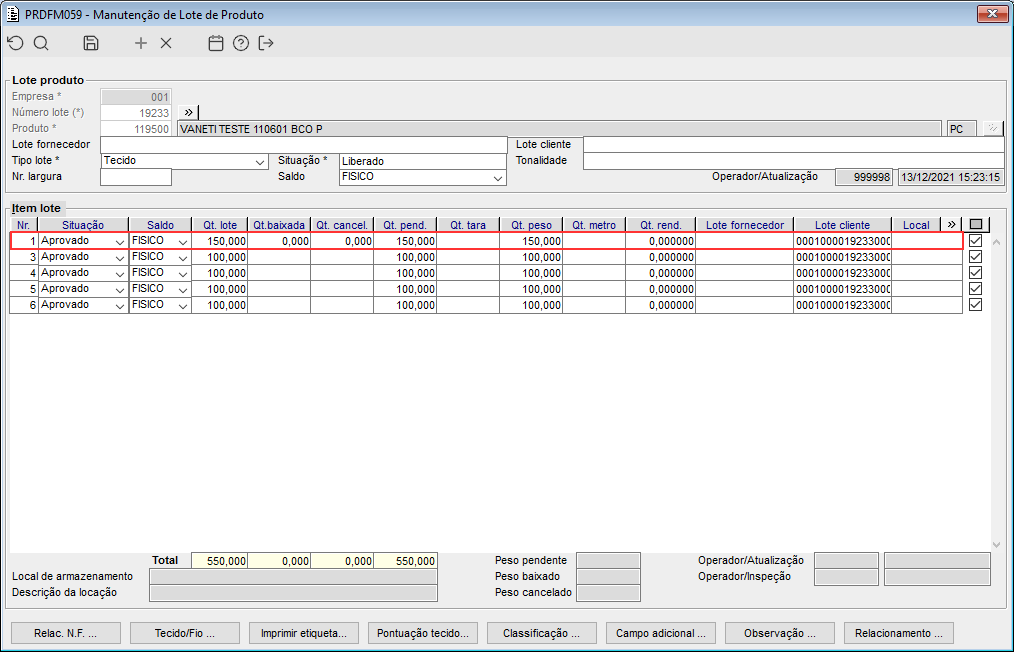Click Lote cliente cell in row 3
Screen dimensions: 1014x652
843,257
